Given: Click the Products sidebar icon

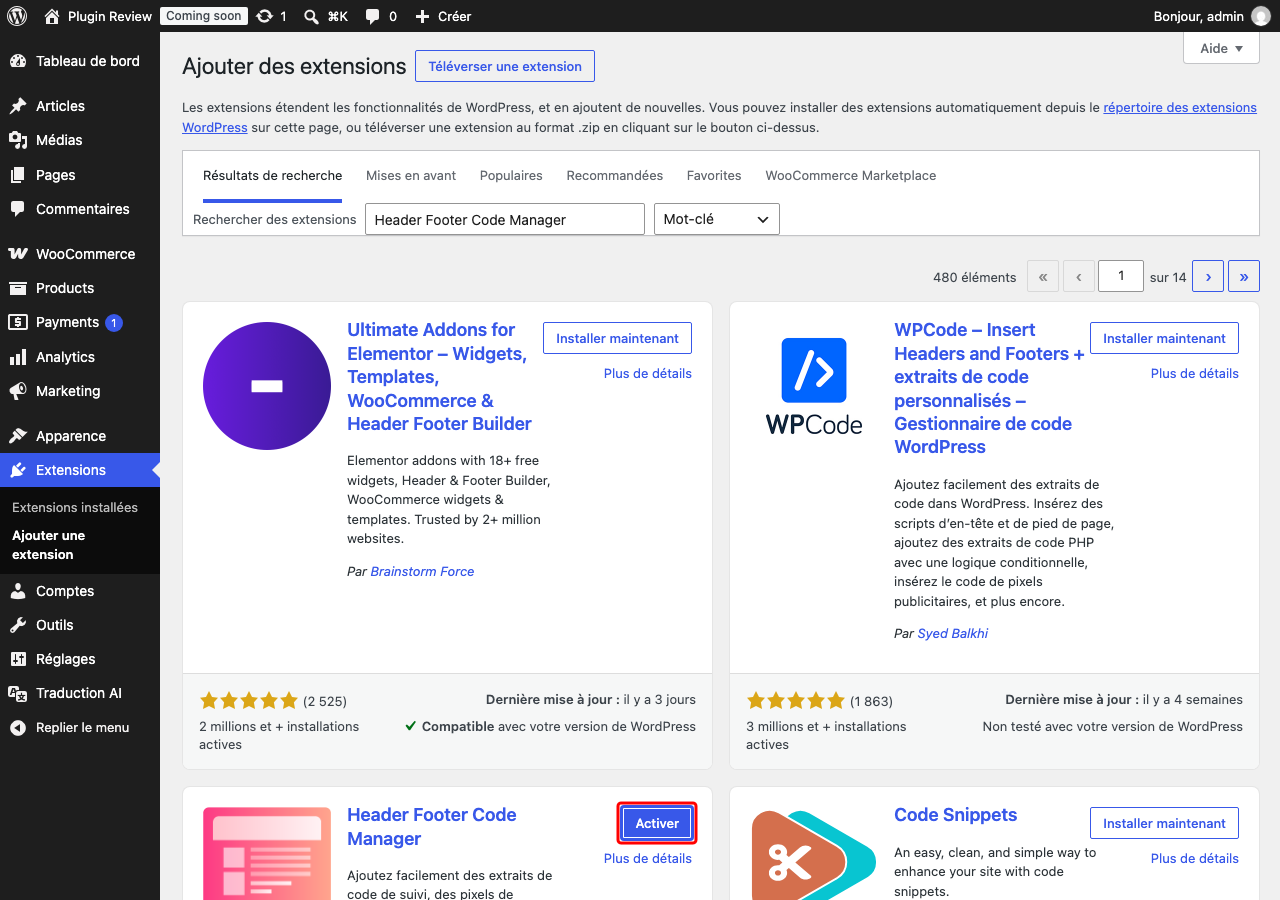Looking at the screenshot, I should pos(18,288).
